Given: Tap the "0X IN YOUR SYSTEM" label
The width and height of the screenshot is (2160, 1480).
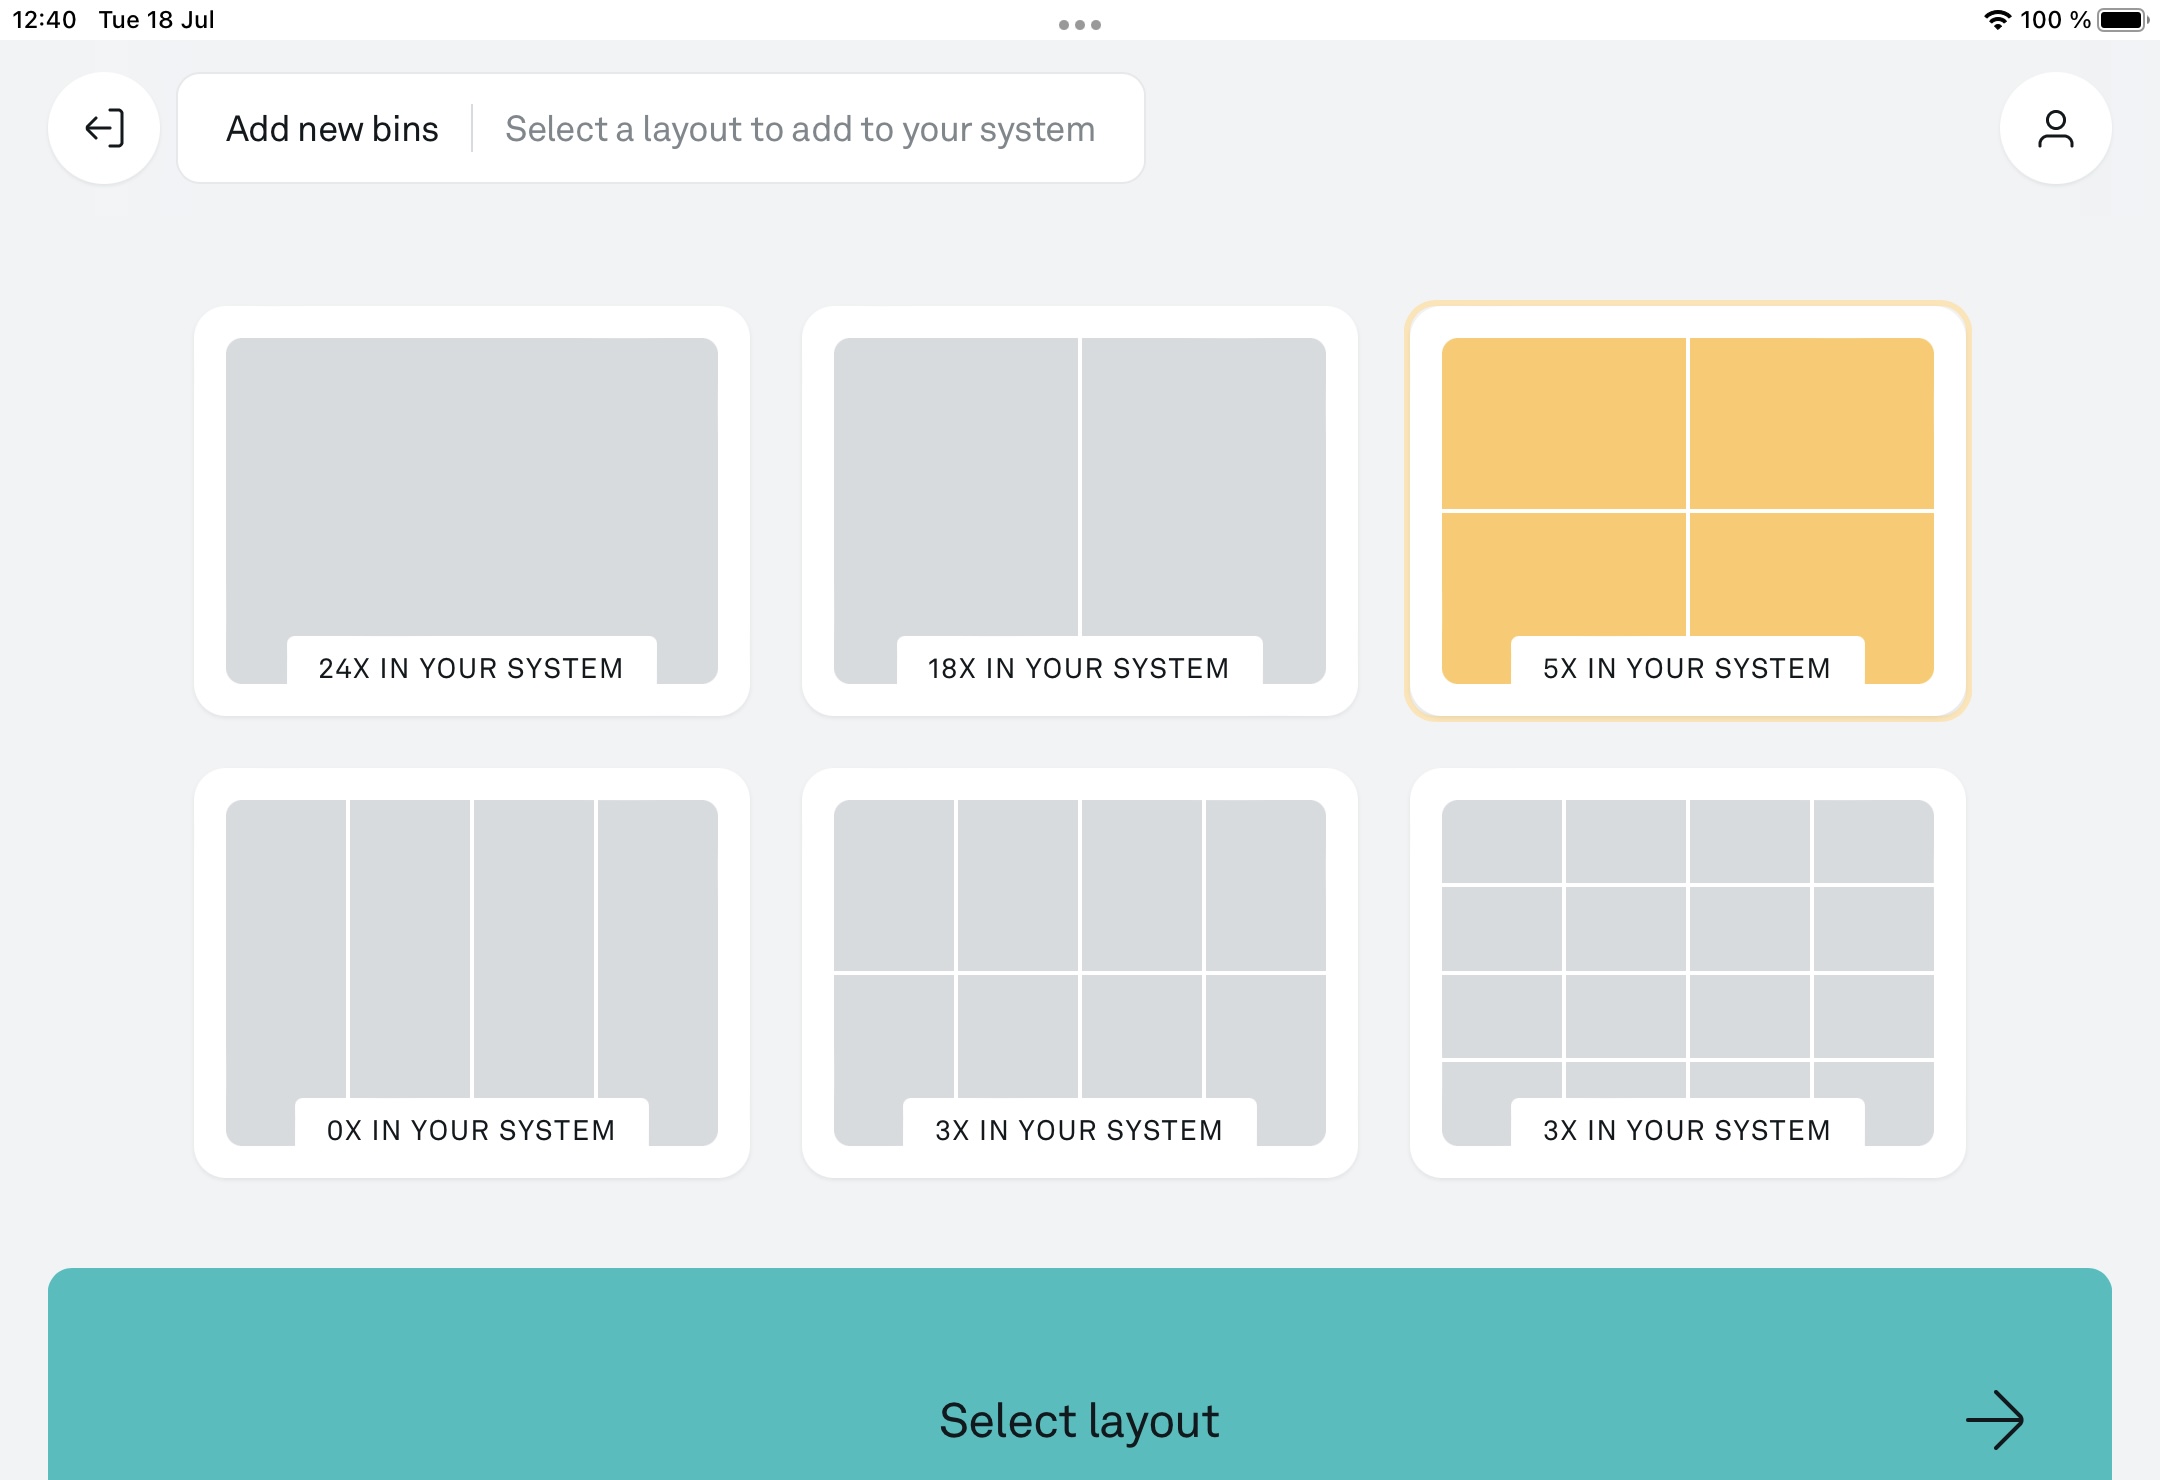Looking at the screenshot, I should pos(471,1130).
